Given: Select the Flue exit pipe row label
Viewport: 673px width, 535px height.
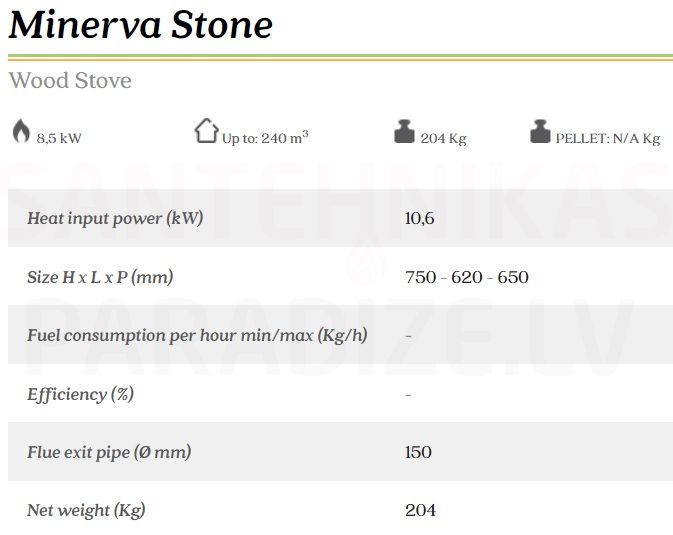Looking at the screenshot, I should (109, 452).
